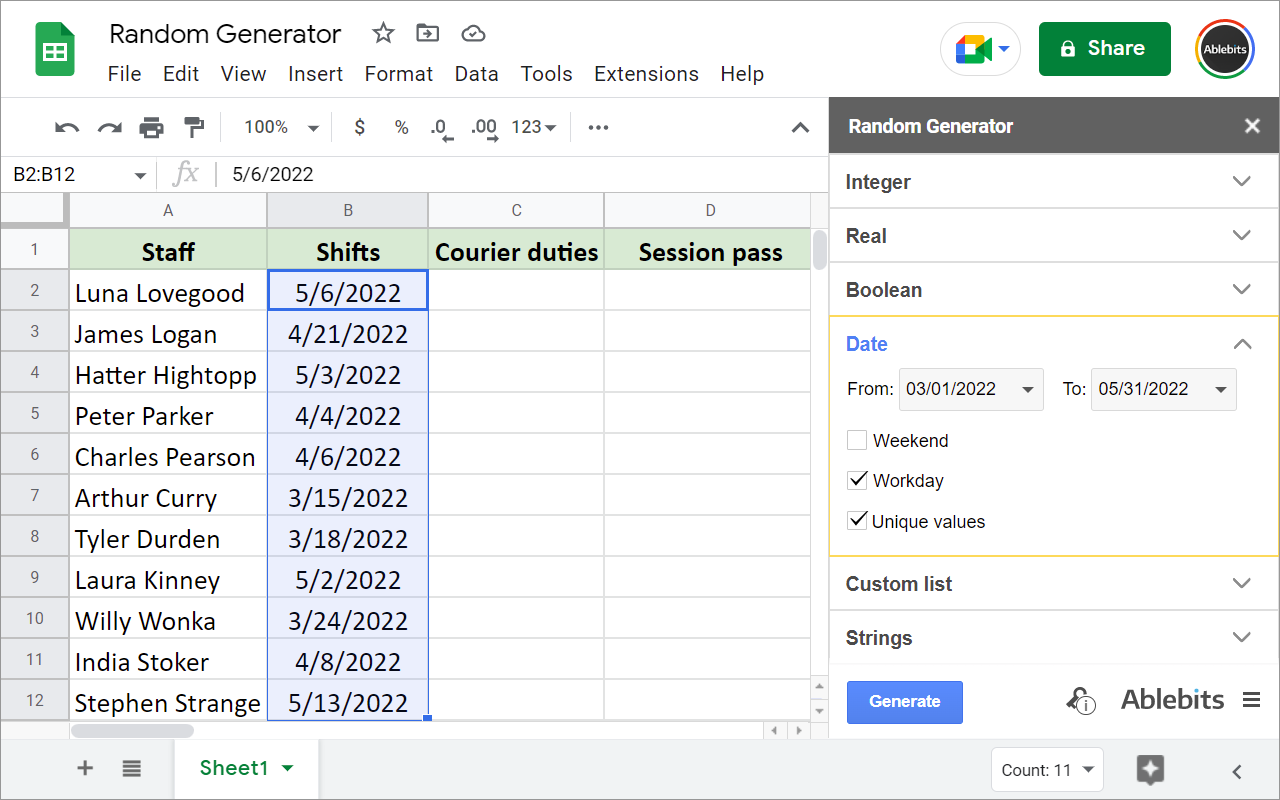Viewport: 1280px width, 800px height.
Task: Click the fx formula icon
Action: click(x=185, y=174)
